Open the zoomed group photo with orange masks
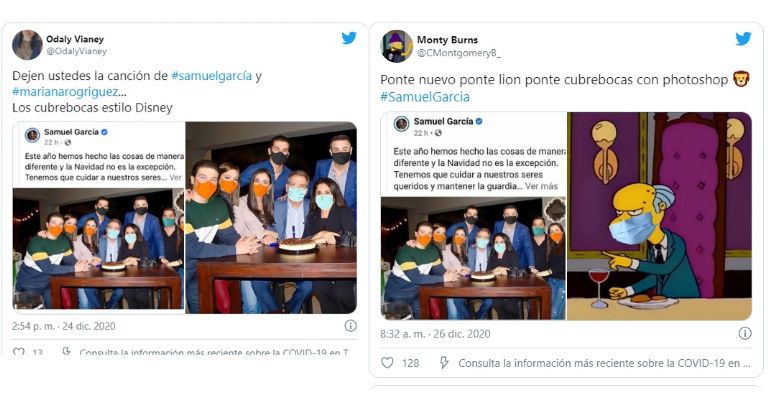The image size is (768, 400). (271, 217)
